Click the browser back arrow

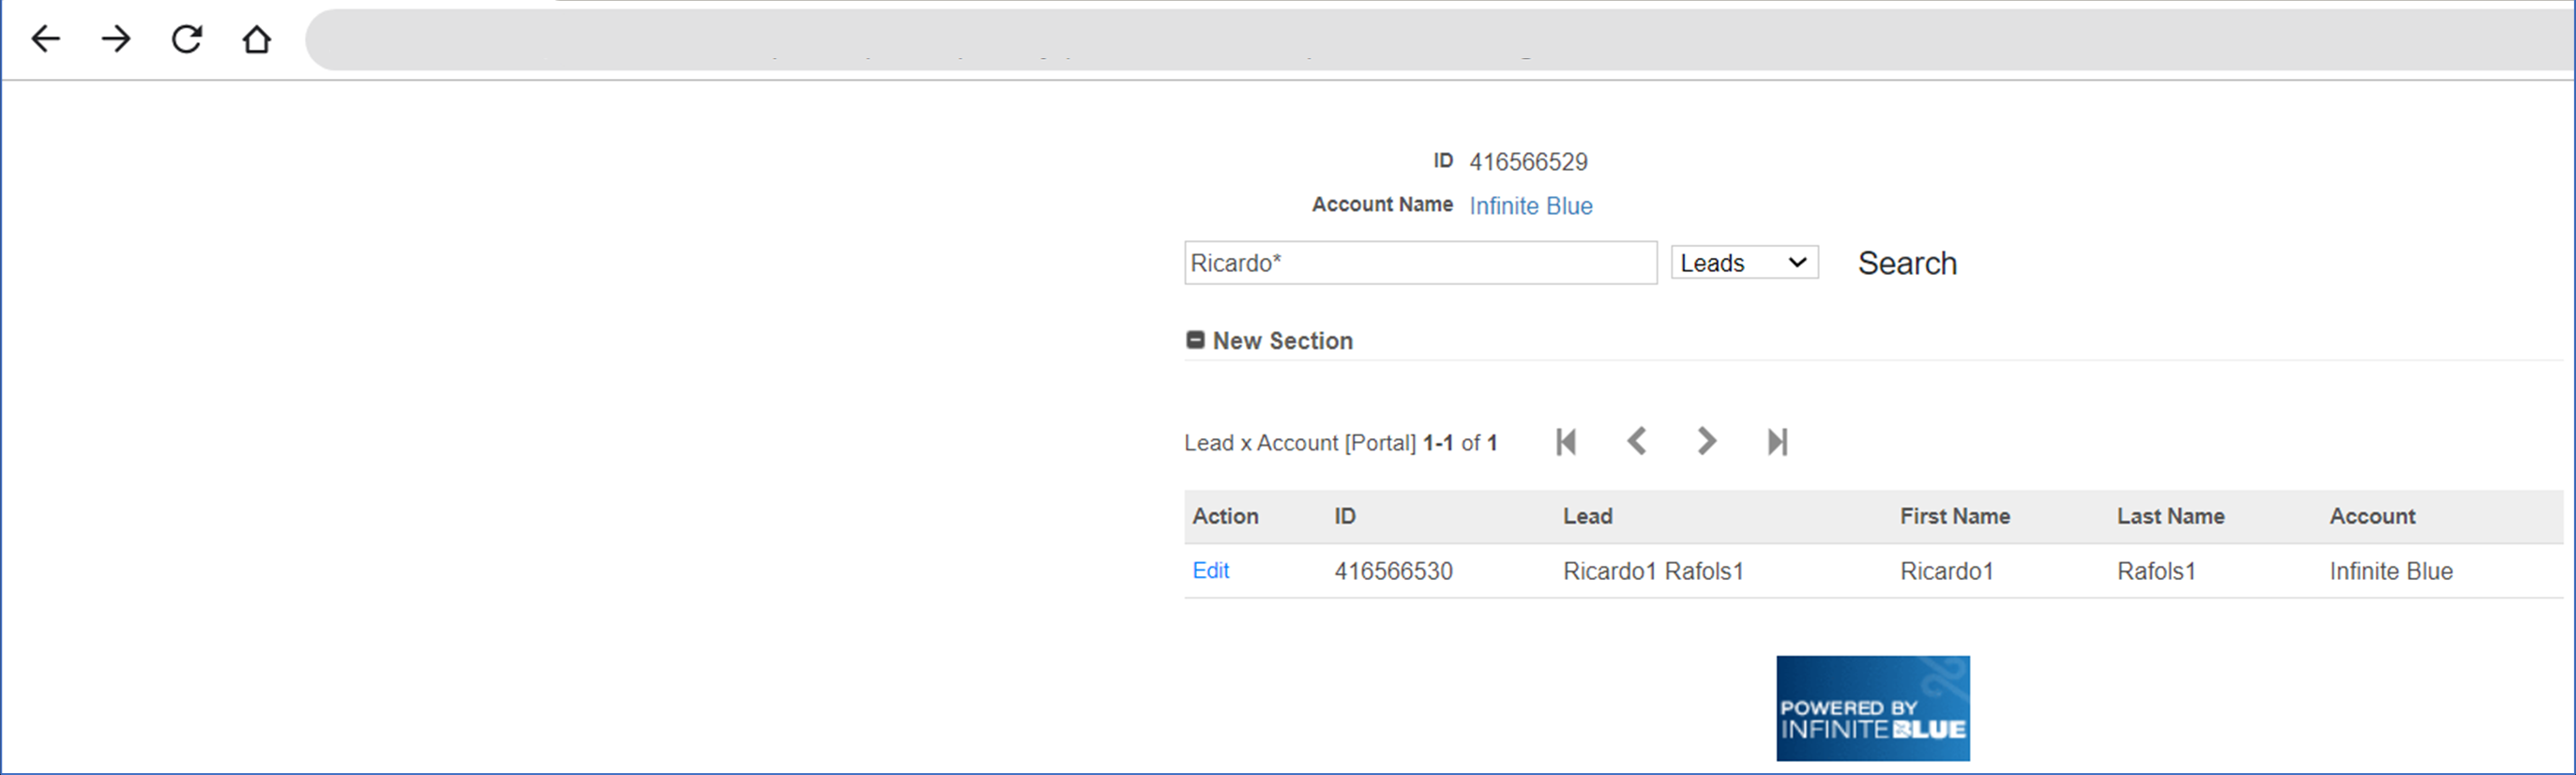46,39
